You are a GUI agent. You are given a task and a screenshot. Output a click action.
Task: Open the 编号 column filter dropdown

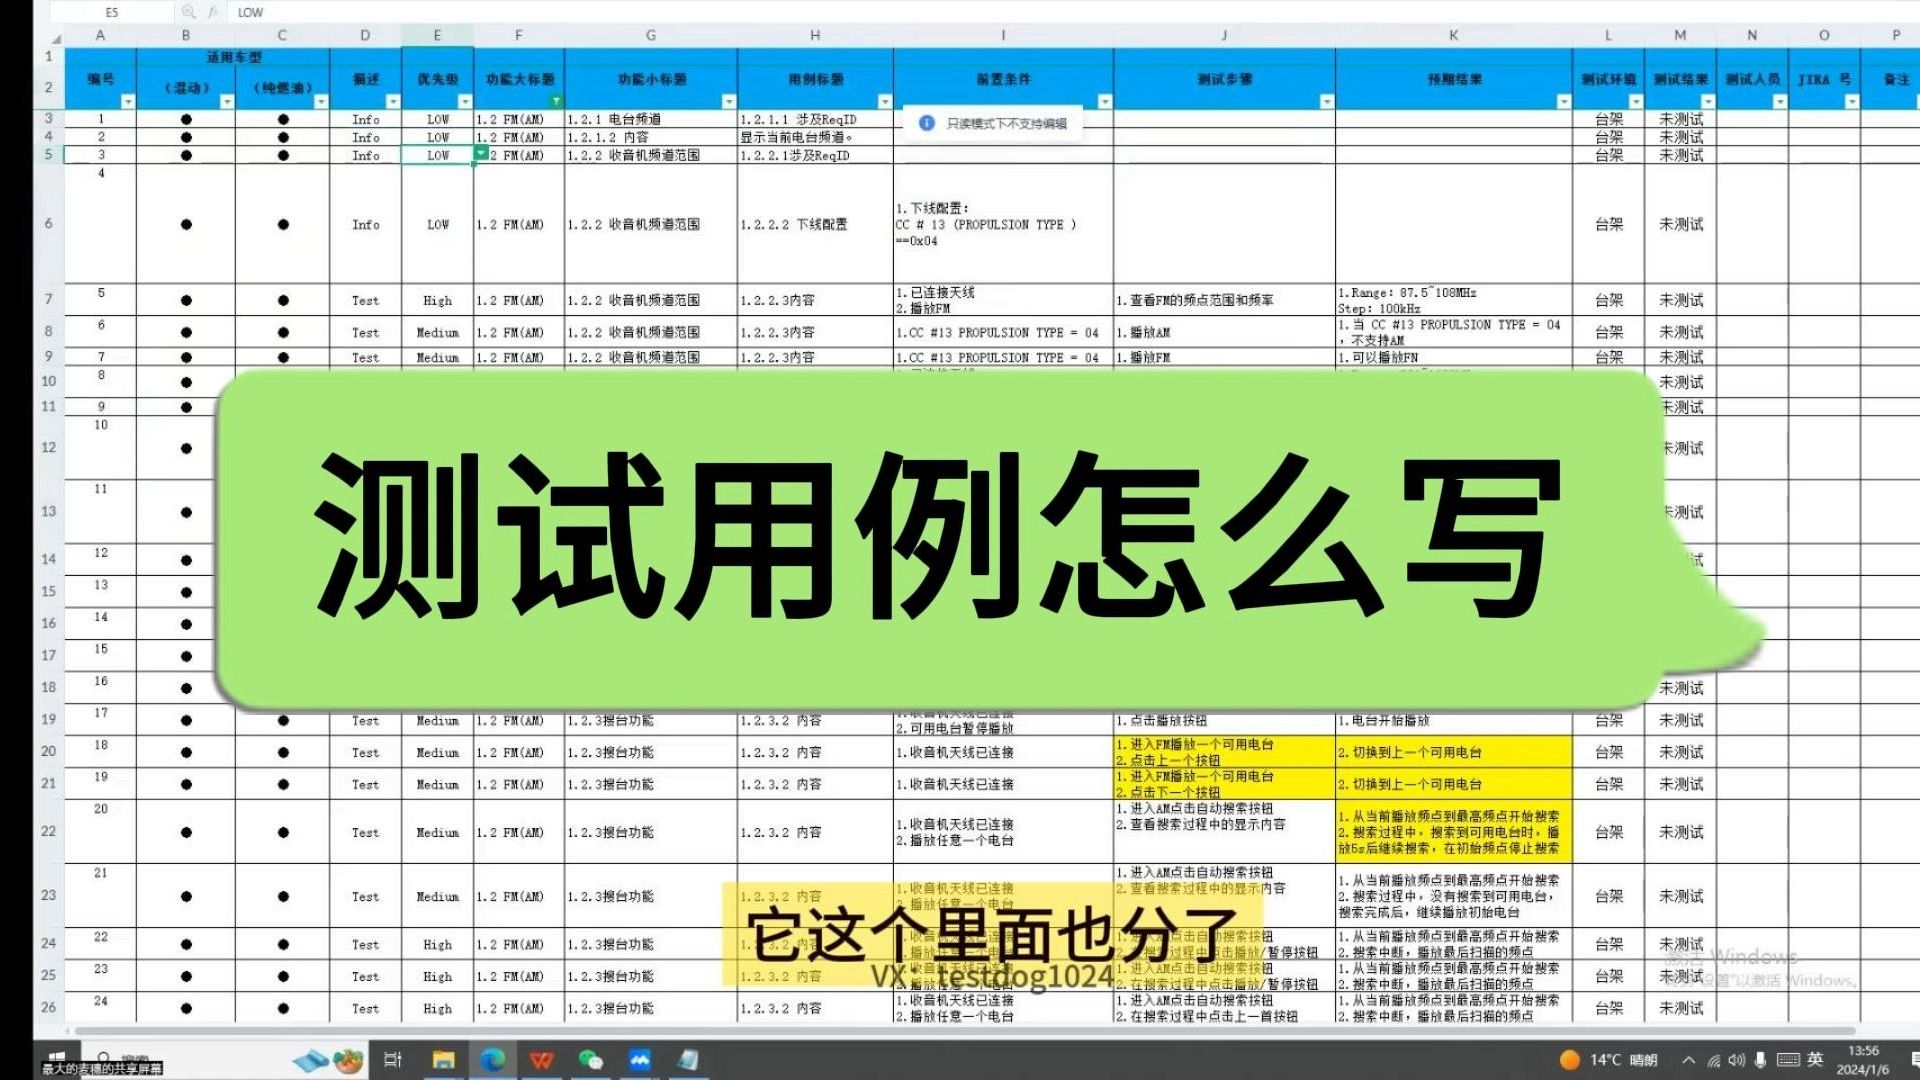click(x=127, y=102)
